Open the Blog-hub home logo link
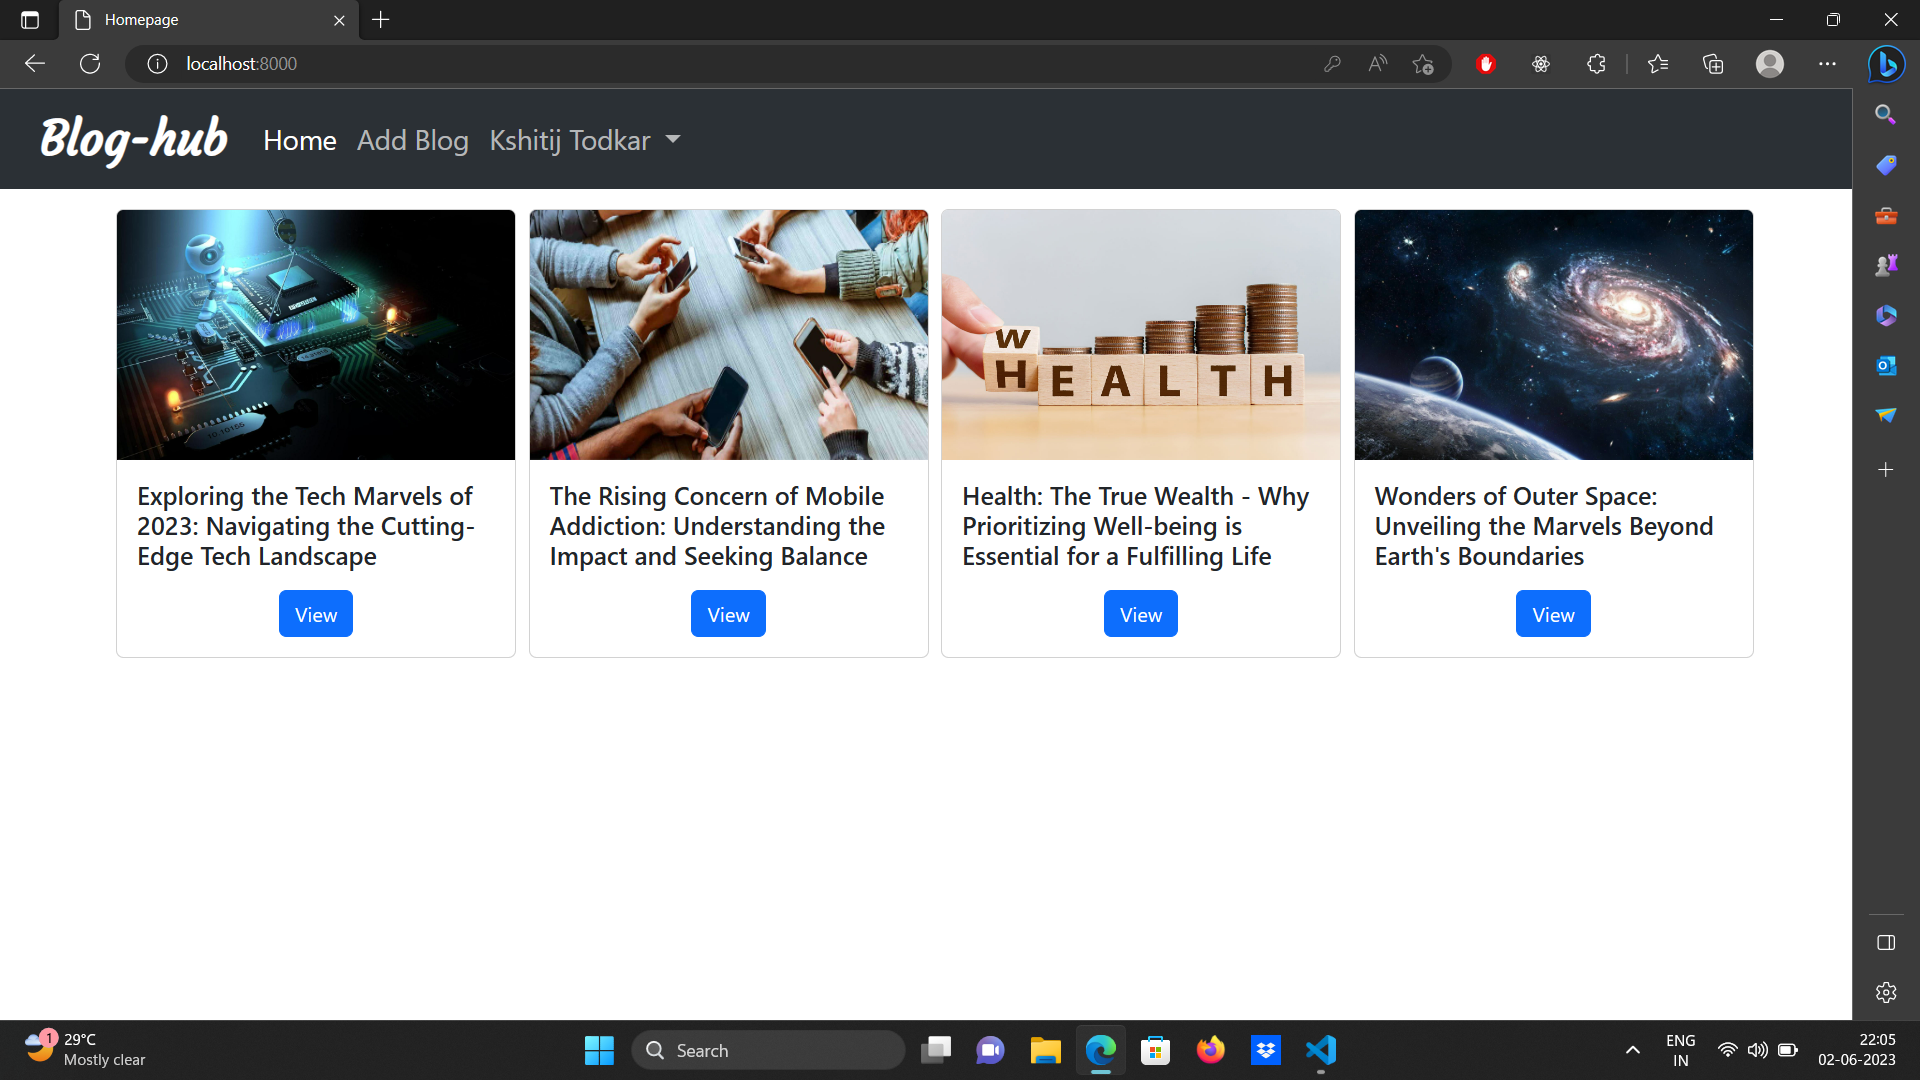1920x1080 pixels. 133,139
